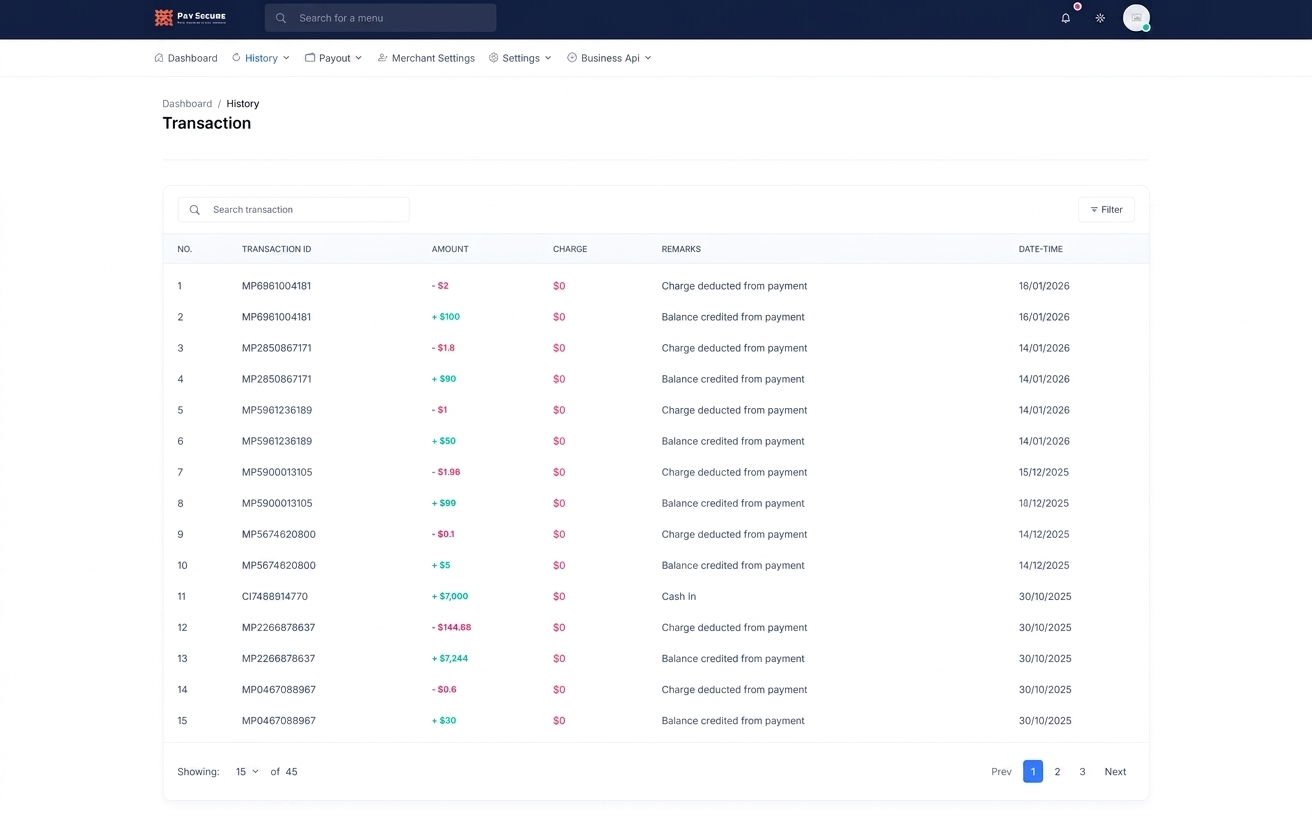Image resolution: width=1312 pixels, height=816 pixels.
Task: Go to the Prev page
Action: pos(1001,772)
